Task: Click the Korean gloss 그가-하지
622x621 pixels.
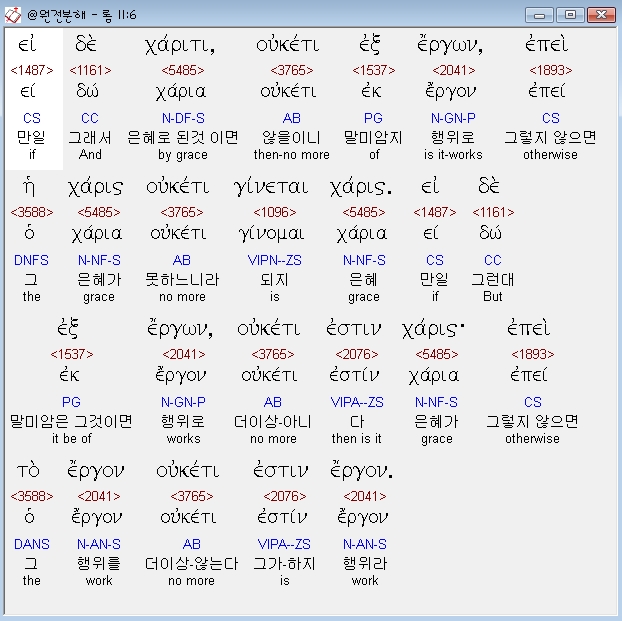Action: 284,563
